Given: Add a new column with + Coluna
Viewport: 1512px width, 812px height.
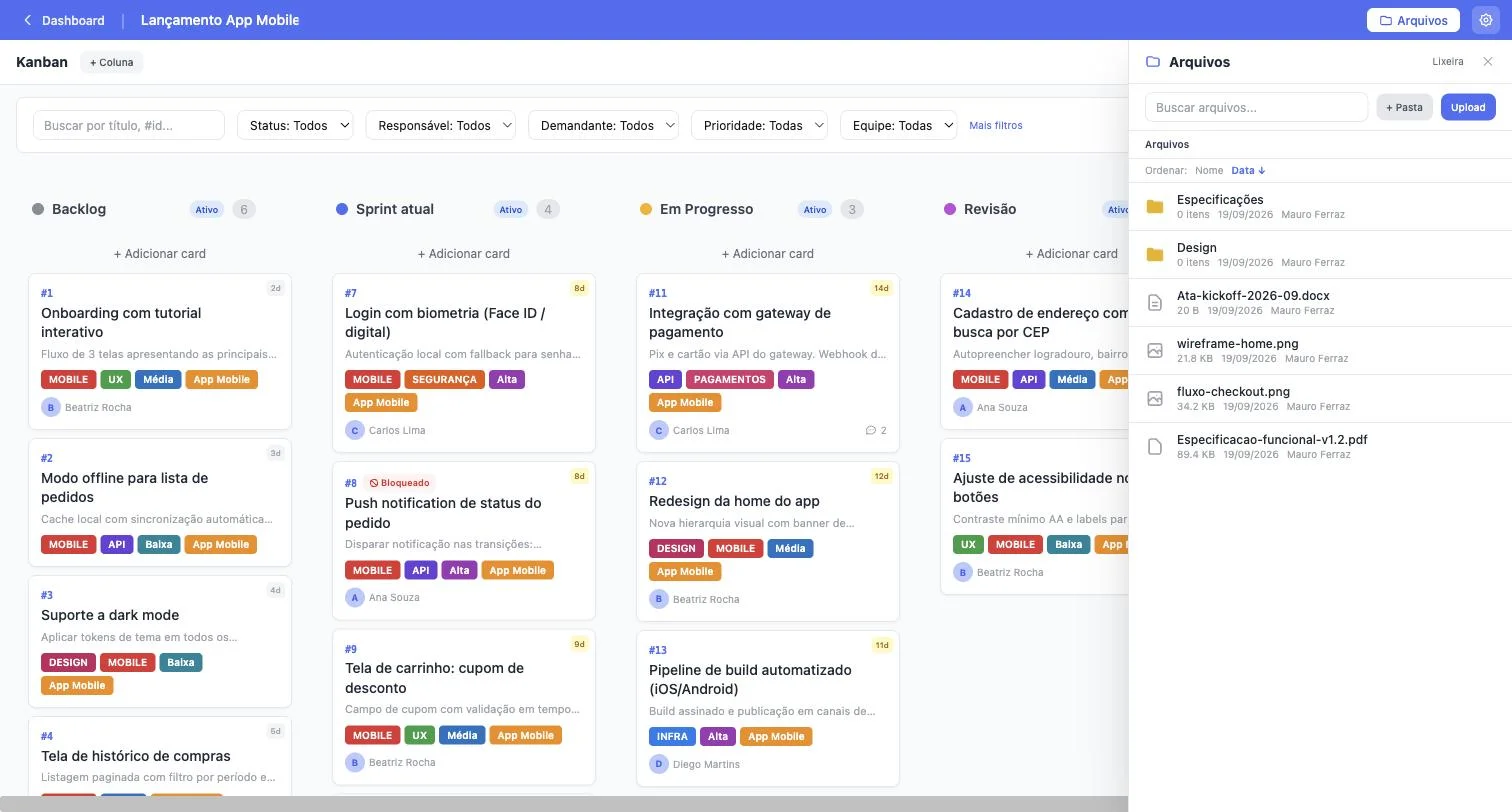Looking at the screenshot, I should (x=111, y=62).
